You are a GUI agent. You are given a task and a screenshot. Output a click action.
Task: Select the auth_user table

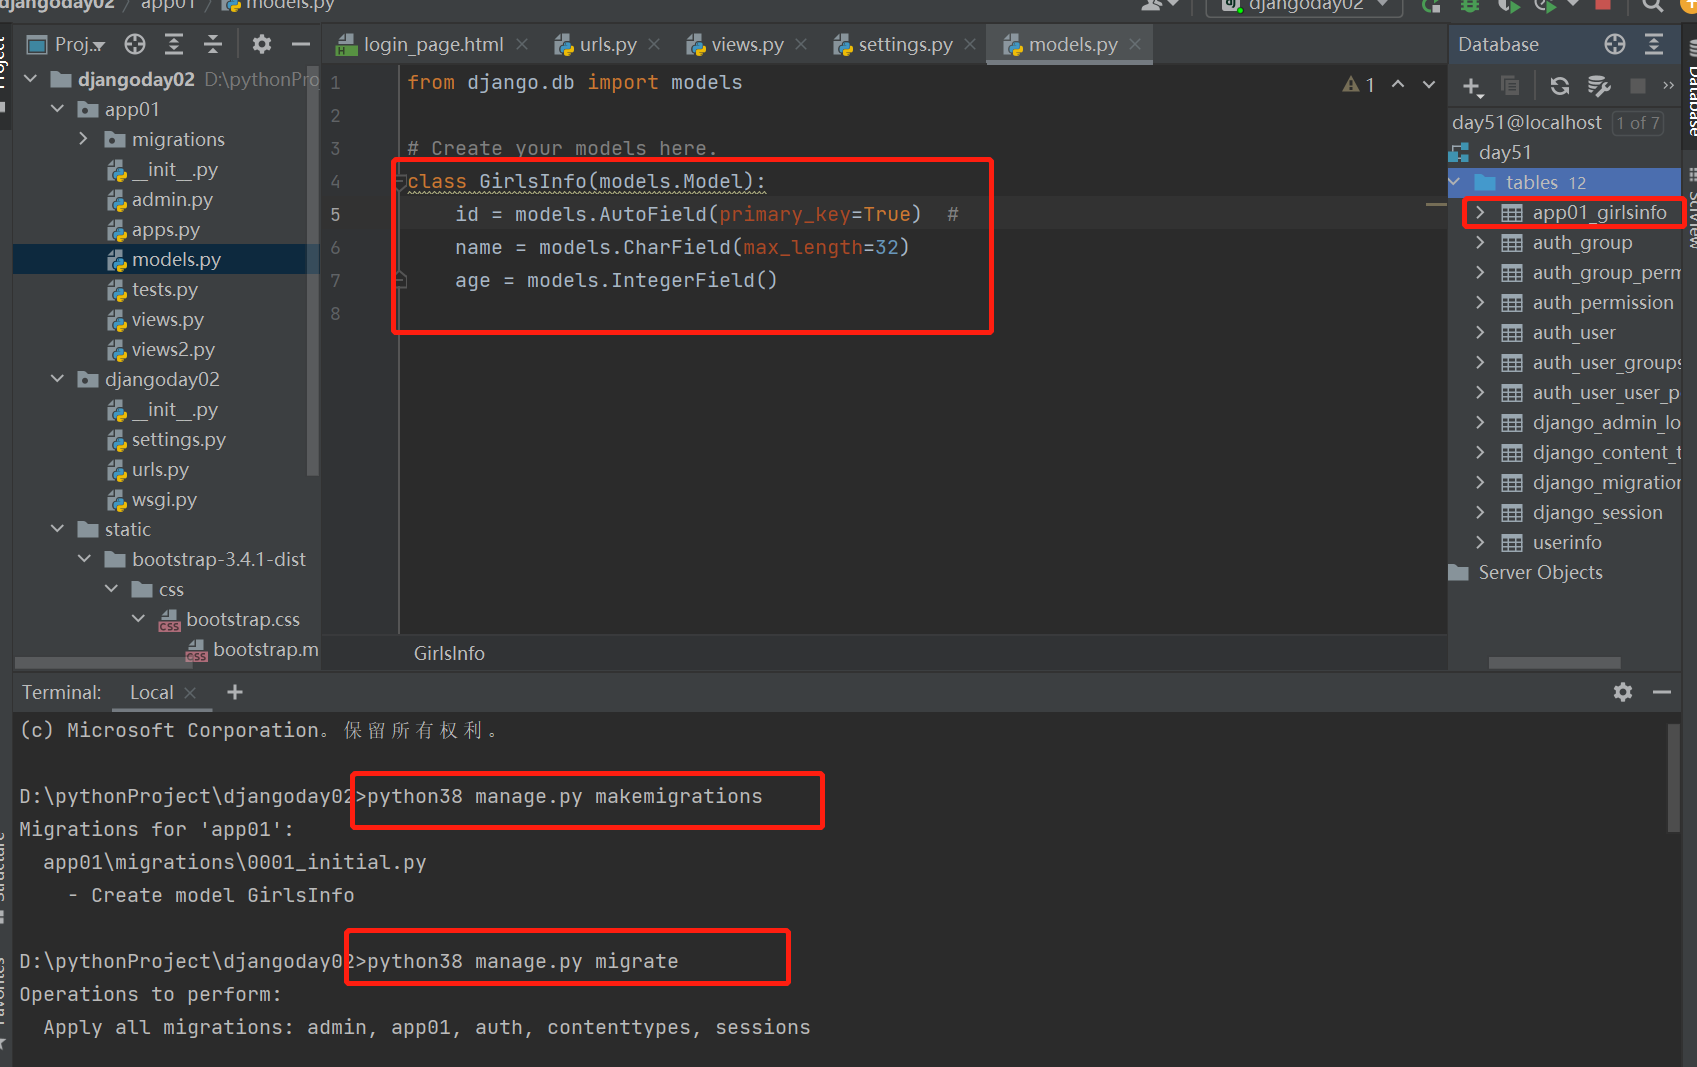tap(1573, 332)
